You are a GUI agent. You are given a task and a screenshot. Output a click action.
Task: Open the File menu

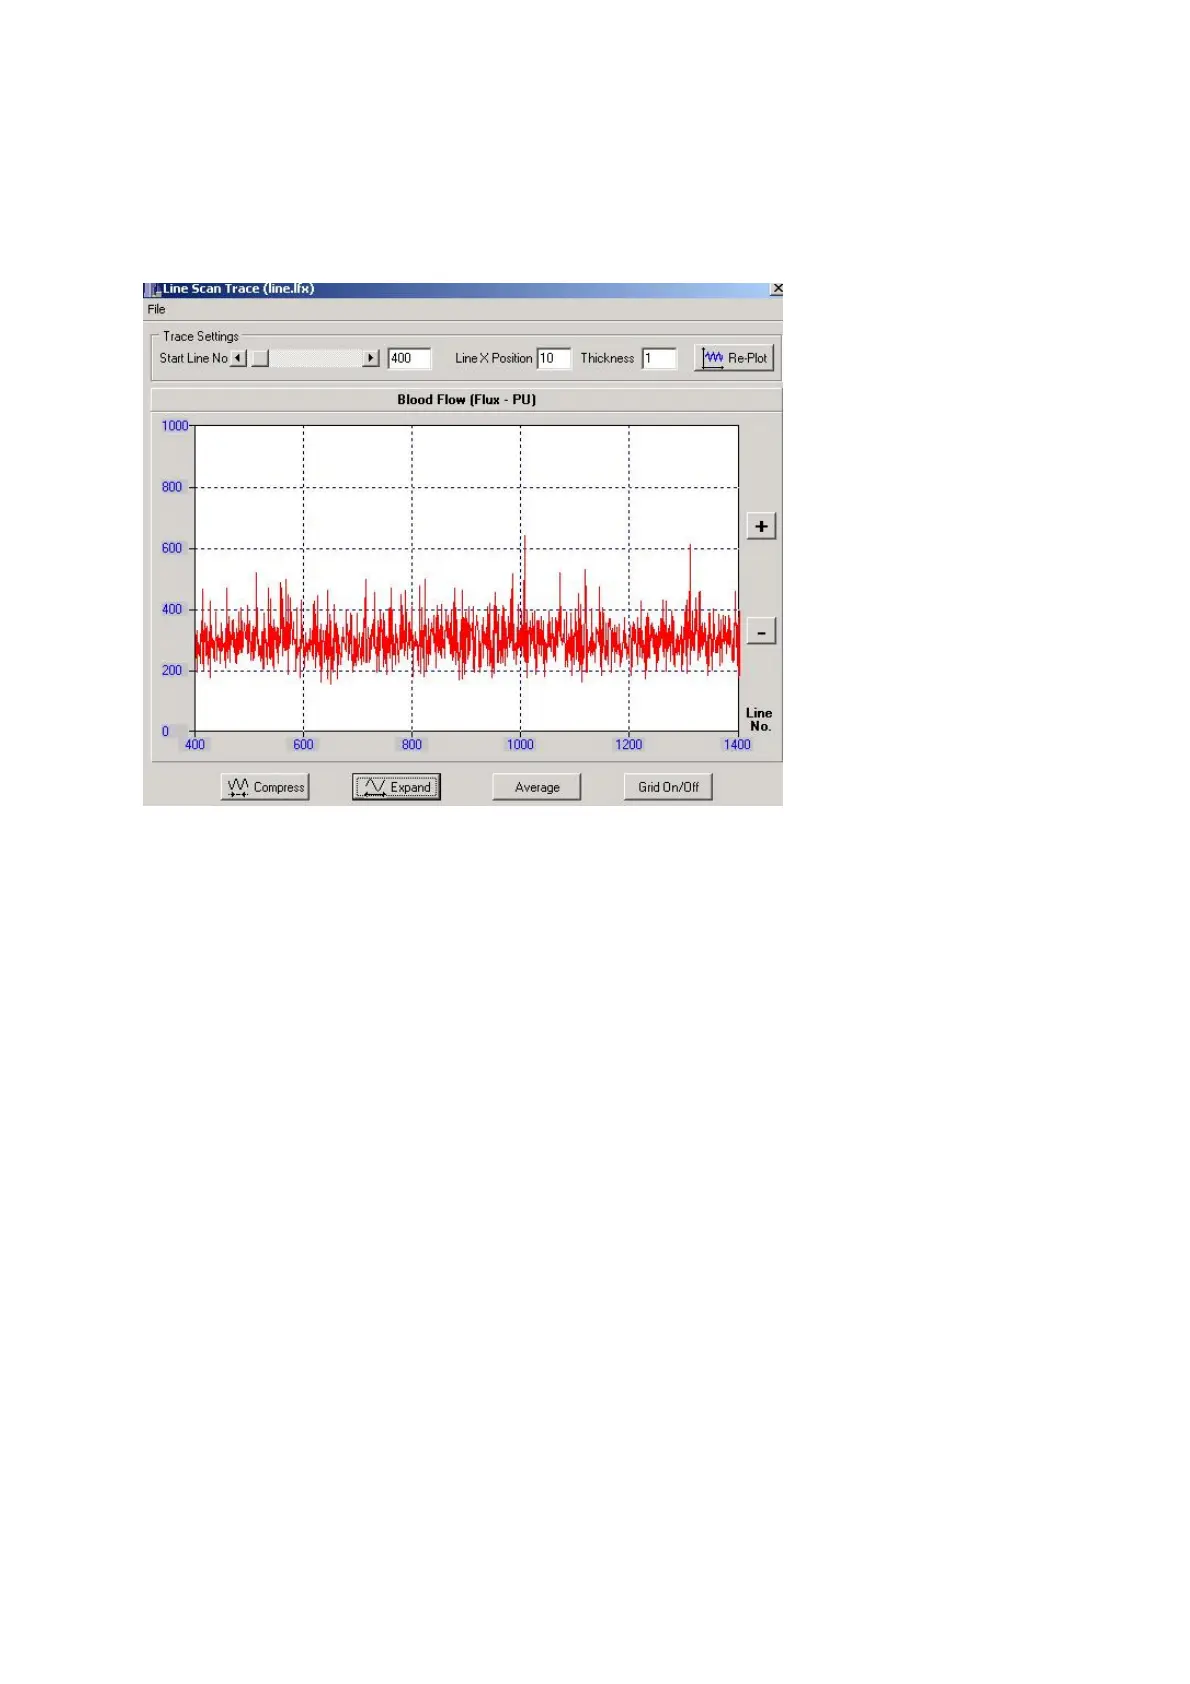(x=156, y=309)
